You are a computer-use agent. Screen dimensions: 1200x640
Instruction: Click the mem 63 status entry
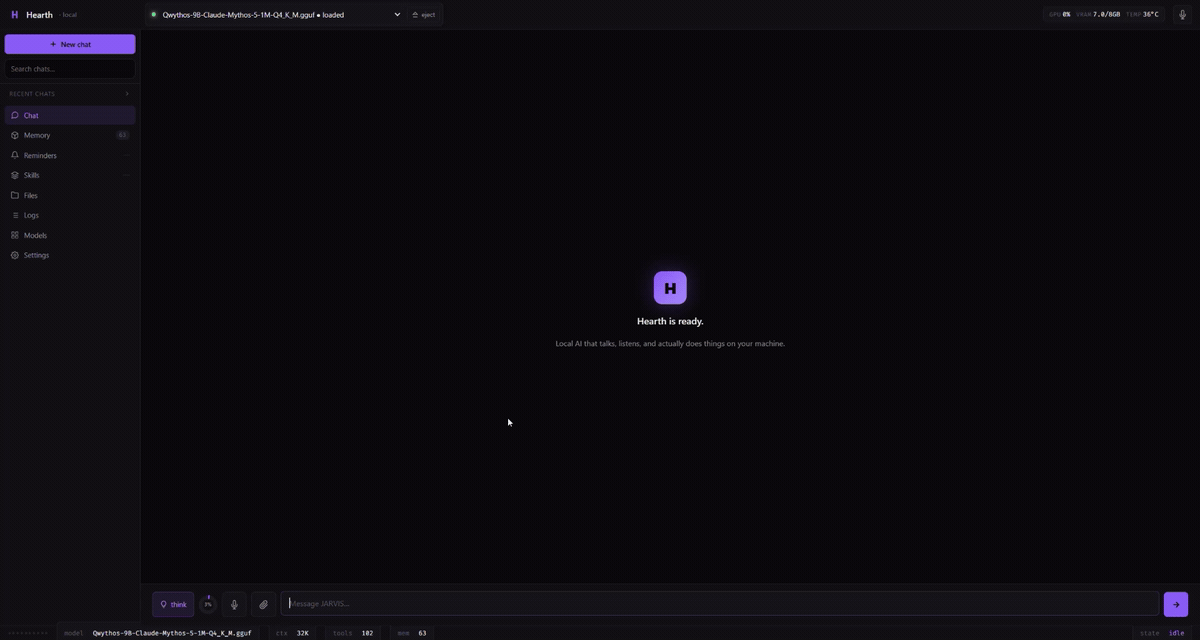pos(412,633)
